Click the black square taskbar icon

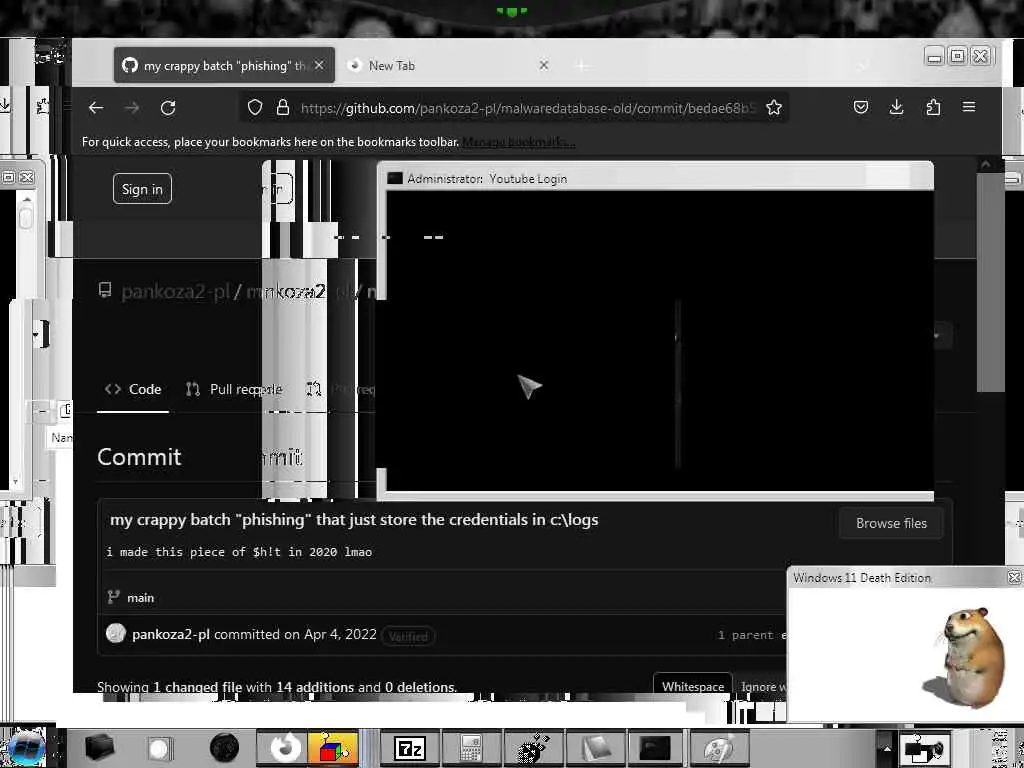[99, 748]
